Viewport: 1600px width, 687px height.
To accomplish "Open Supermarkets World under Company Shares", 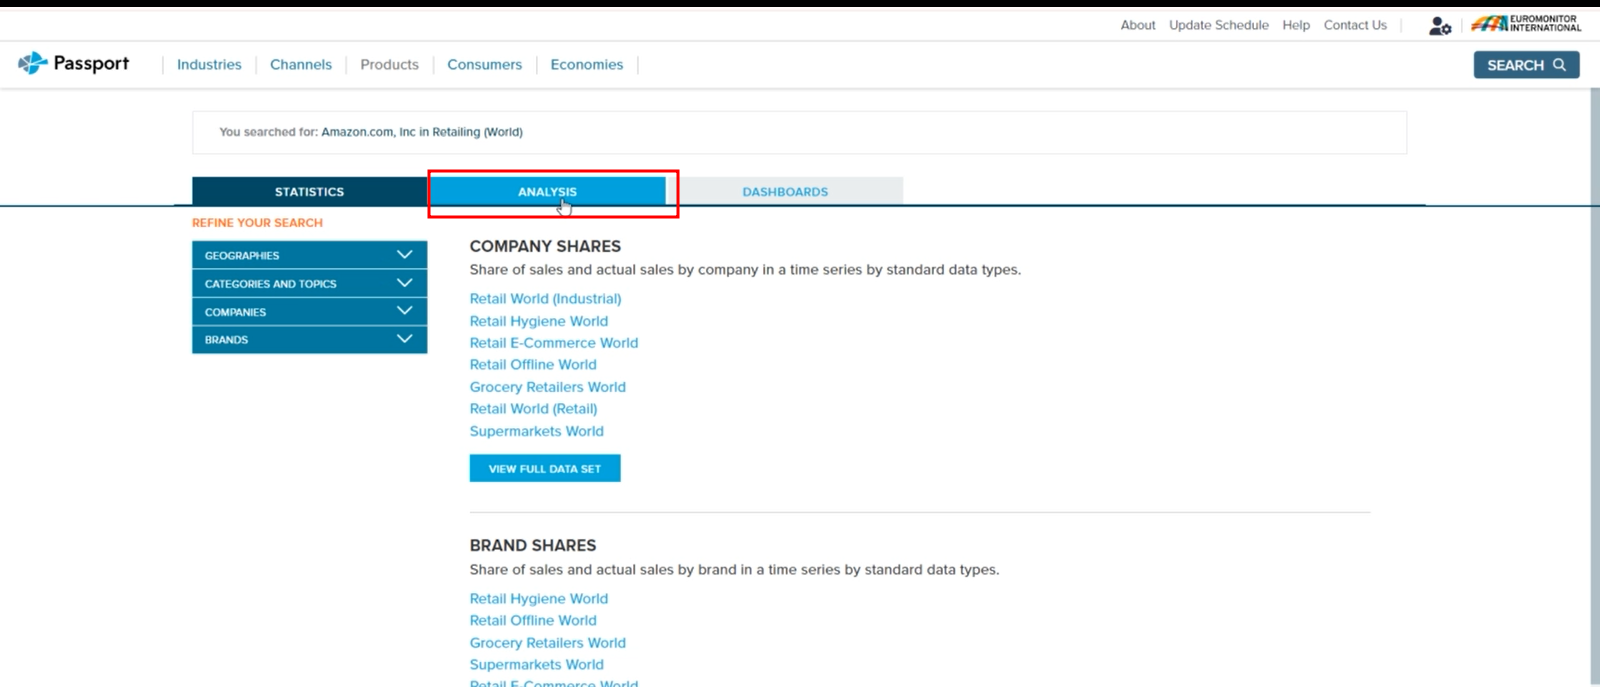I will pyautogui.click(x=536, y=431).
